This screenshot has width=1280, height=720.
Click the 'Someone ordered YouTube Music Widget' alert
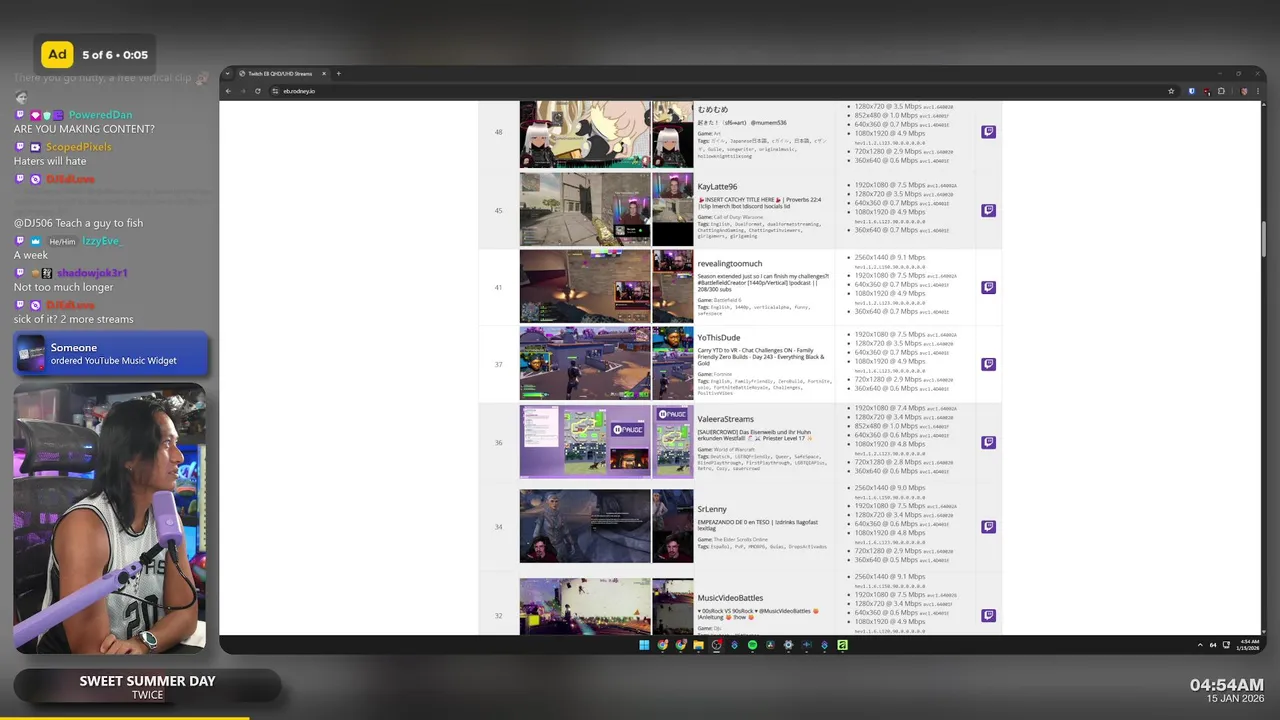point(110,354)
